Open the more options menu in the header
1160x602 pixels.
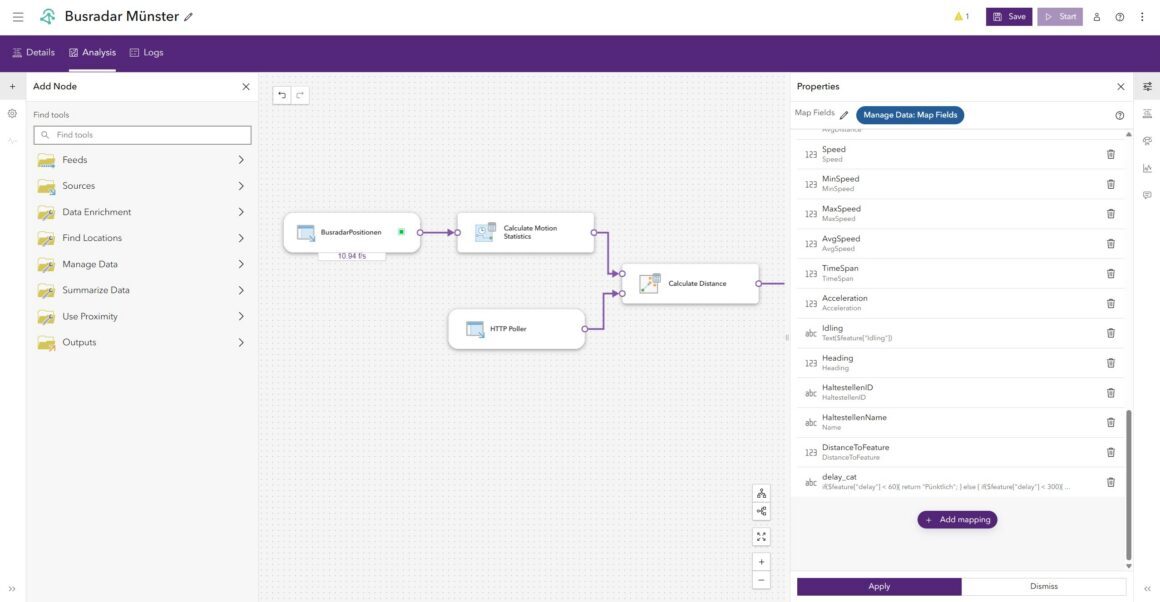point(1142,17)
